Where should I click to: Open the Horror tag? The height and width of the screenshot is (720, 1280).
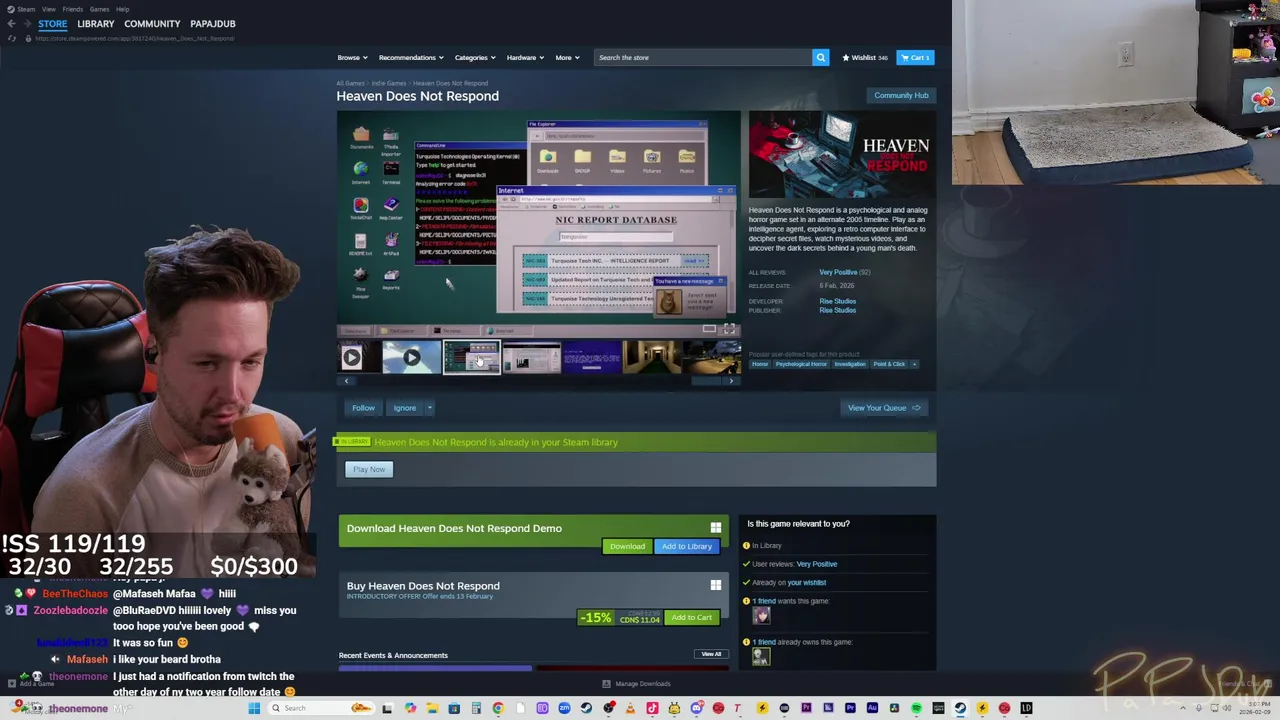[x=760, y=364]
